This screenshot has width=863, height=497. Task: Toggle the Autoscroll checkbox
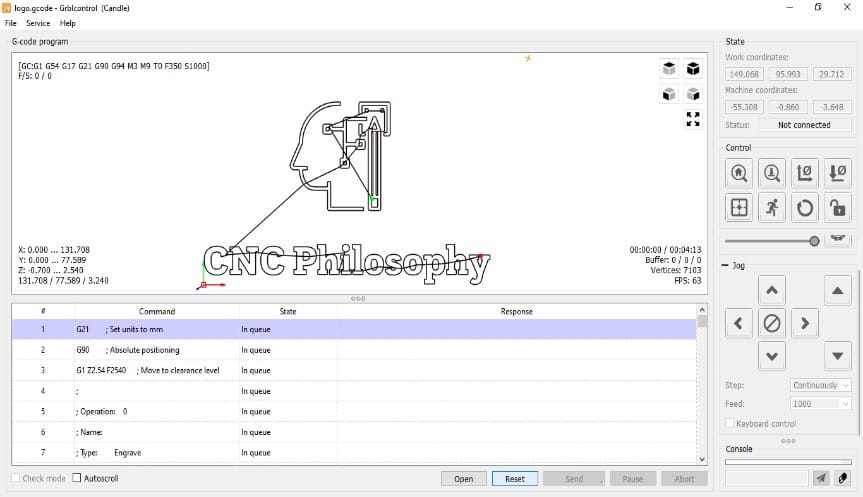tap(77, 478)
